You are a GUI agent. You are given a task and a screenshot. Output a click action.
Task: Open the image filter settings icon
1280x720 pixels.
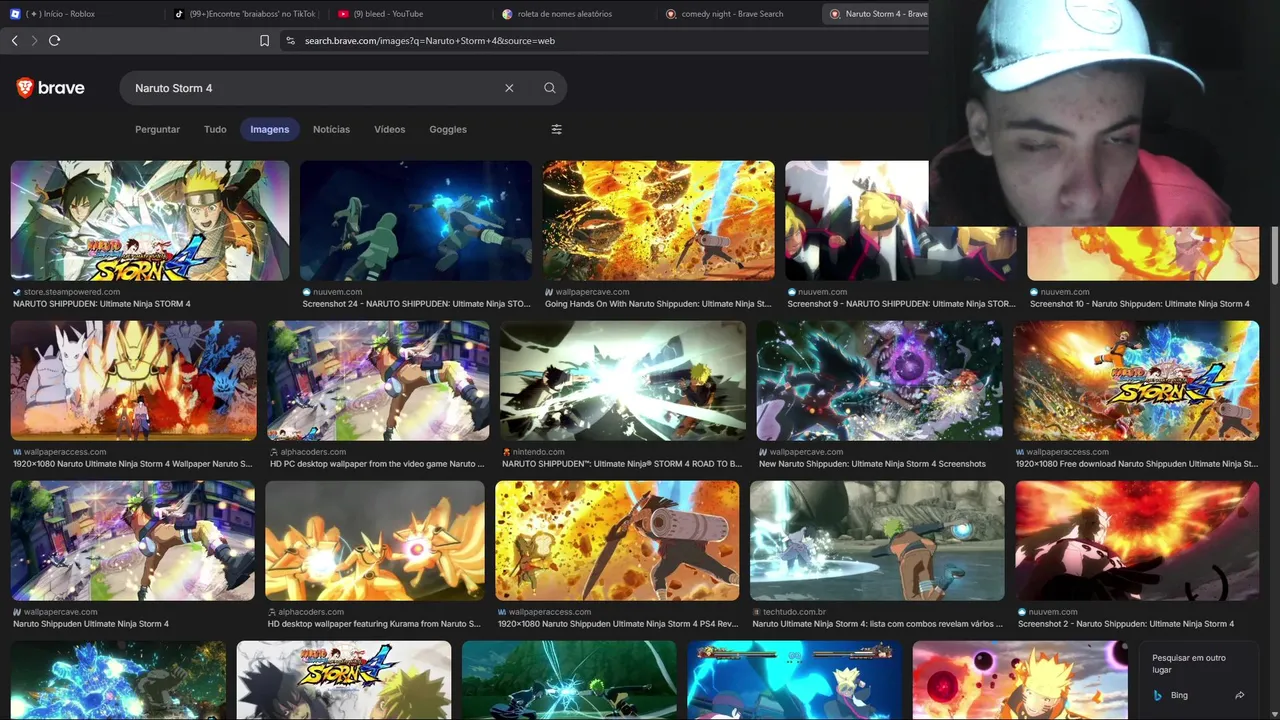[557, 129]
